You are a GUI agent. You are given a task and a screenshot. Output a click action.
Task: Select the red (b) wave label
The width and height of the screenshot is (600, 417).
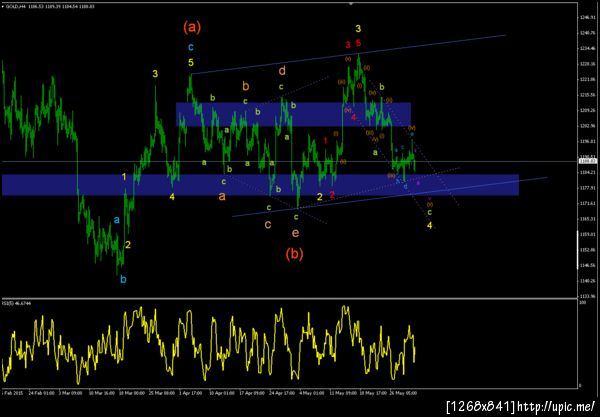(294, 254)
